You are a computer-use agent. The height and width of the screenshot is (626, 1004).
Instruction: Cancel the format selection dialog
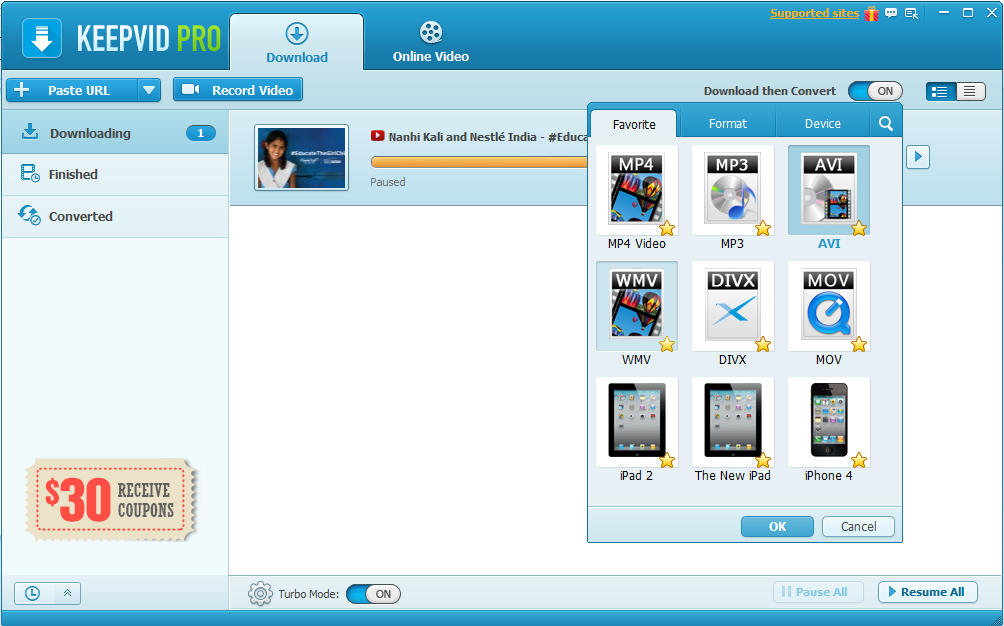click(858, 526)
